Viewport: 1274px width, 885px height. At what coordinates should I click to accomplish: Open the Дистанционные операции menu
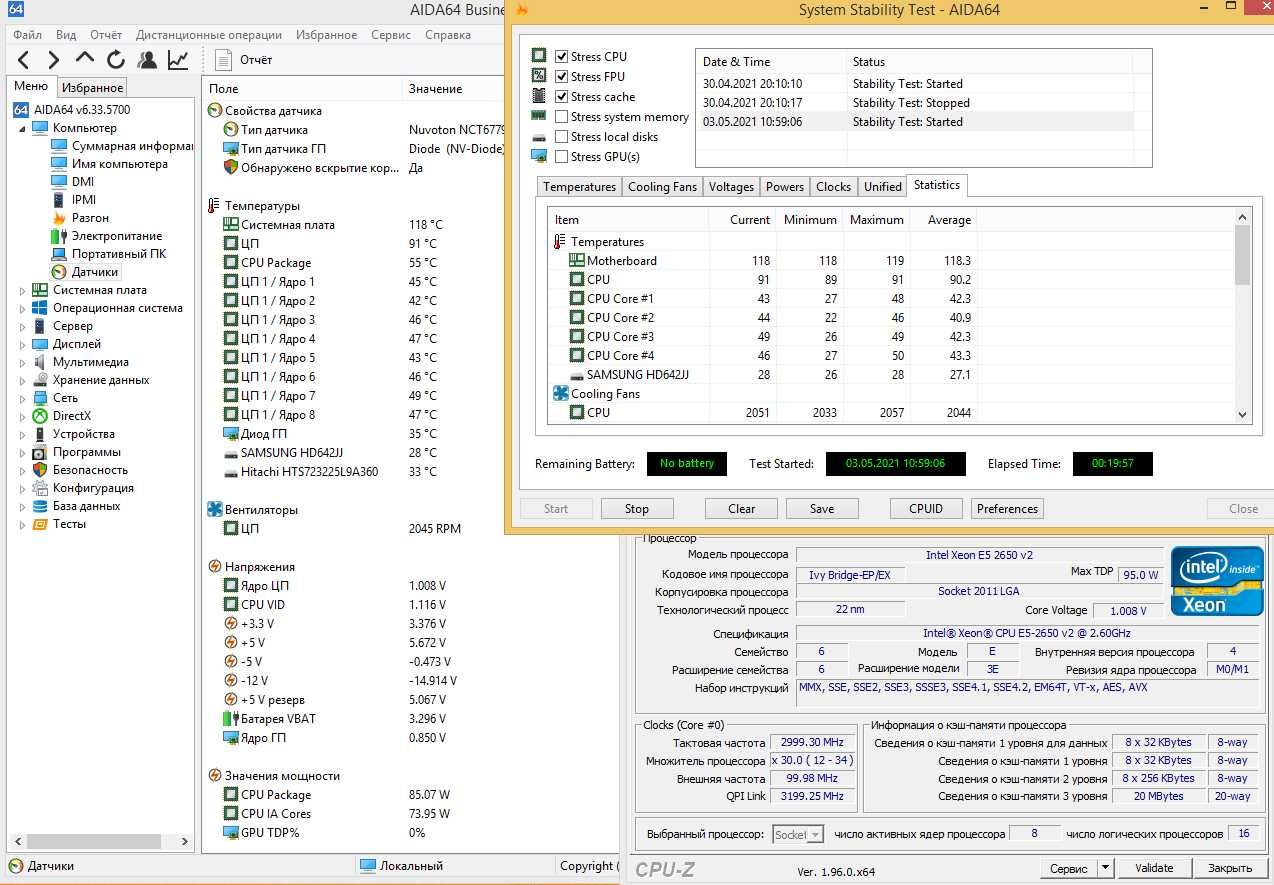tap(209, 35)
